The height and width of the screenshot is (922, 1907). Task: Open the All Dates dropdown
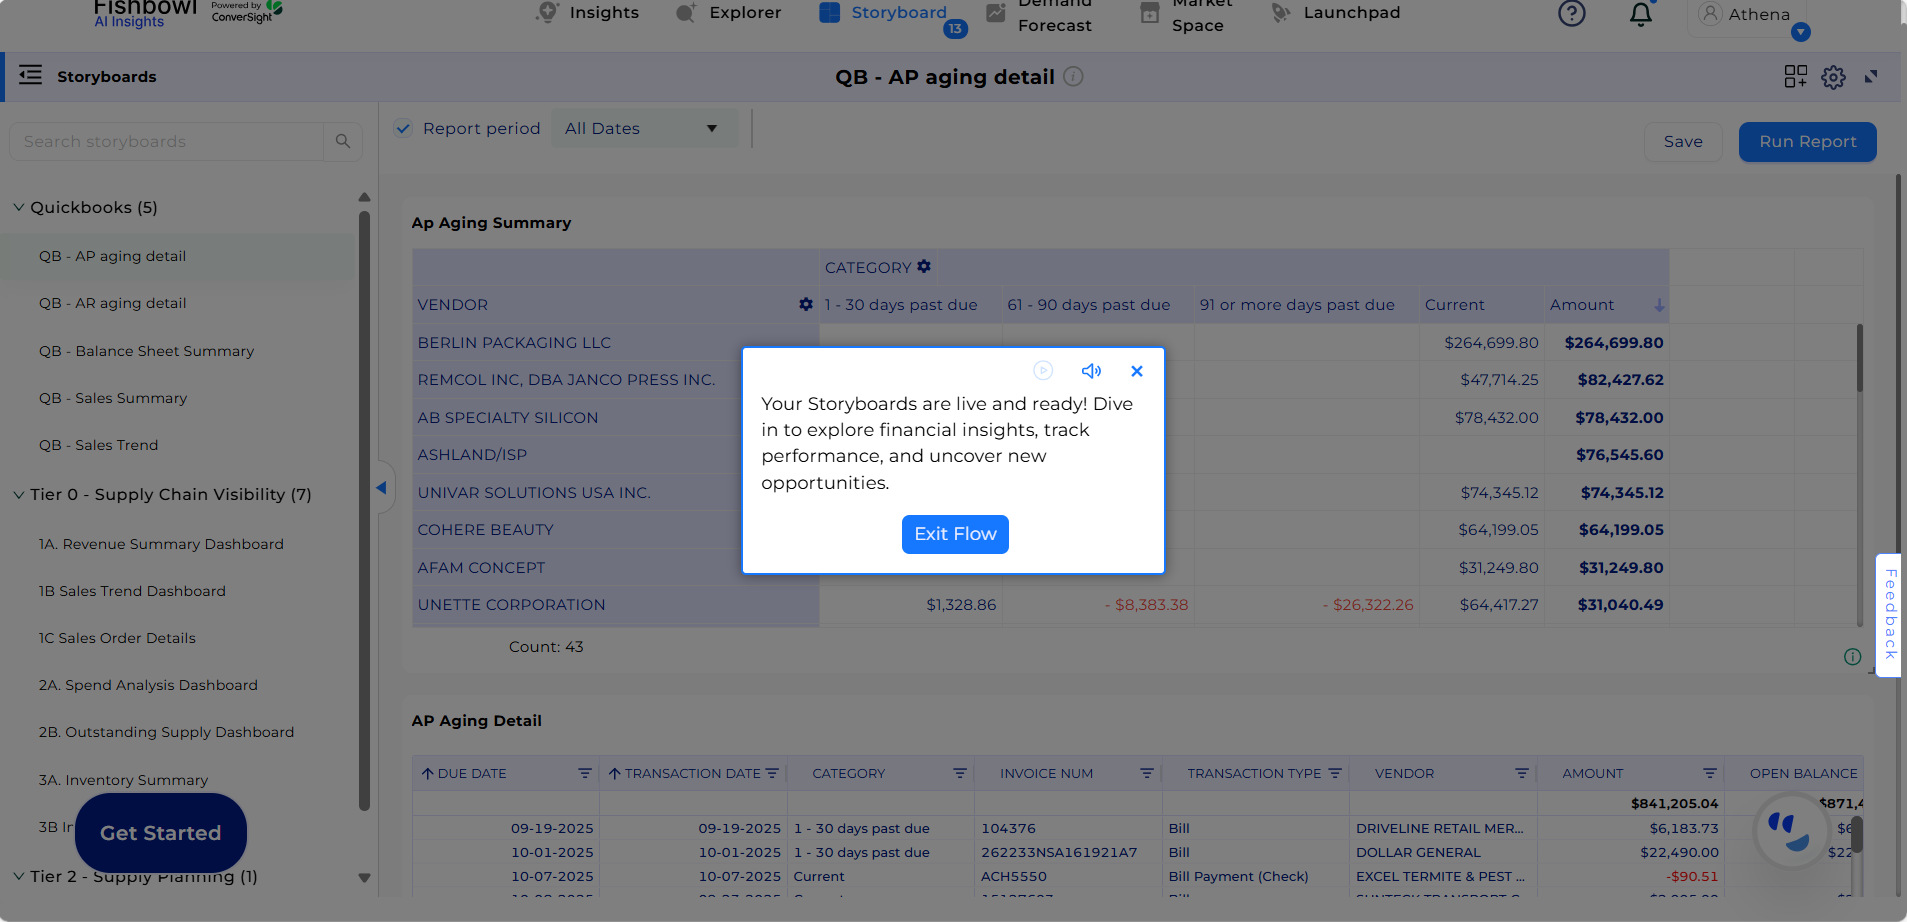point(643,128)
